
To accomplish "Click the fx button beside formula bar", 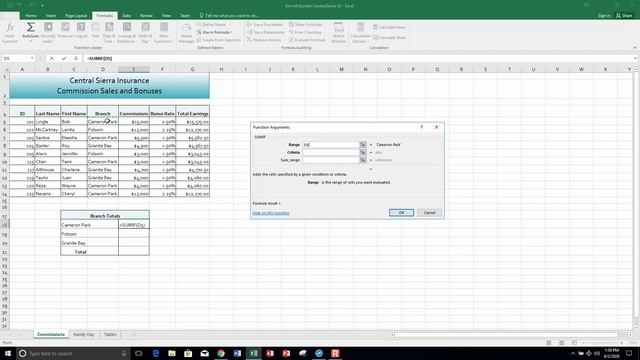I will click(x=76, y=58).
